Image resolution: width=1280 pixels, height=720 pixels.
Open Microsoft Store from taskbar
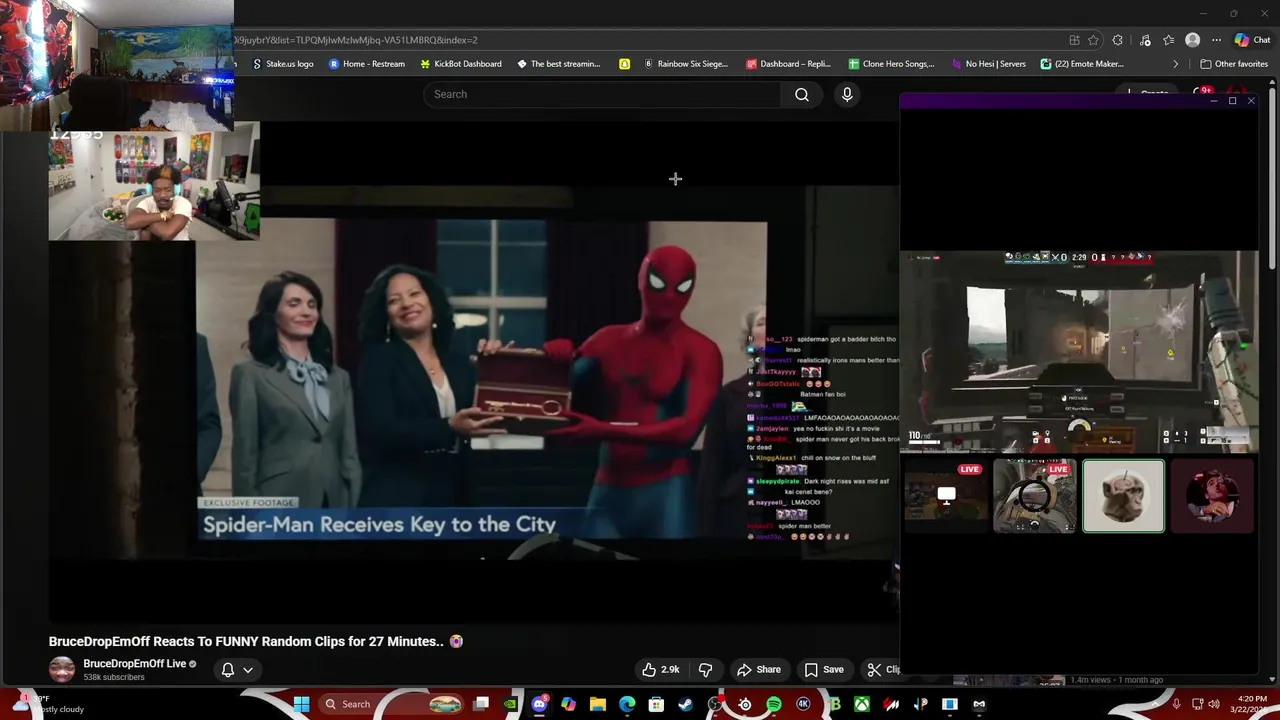pos(656,704)
